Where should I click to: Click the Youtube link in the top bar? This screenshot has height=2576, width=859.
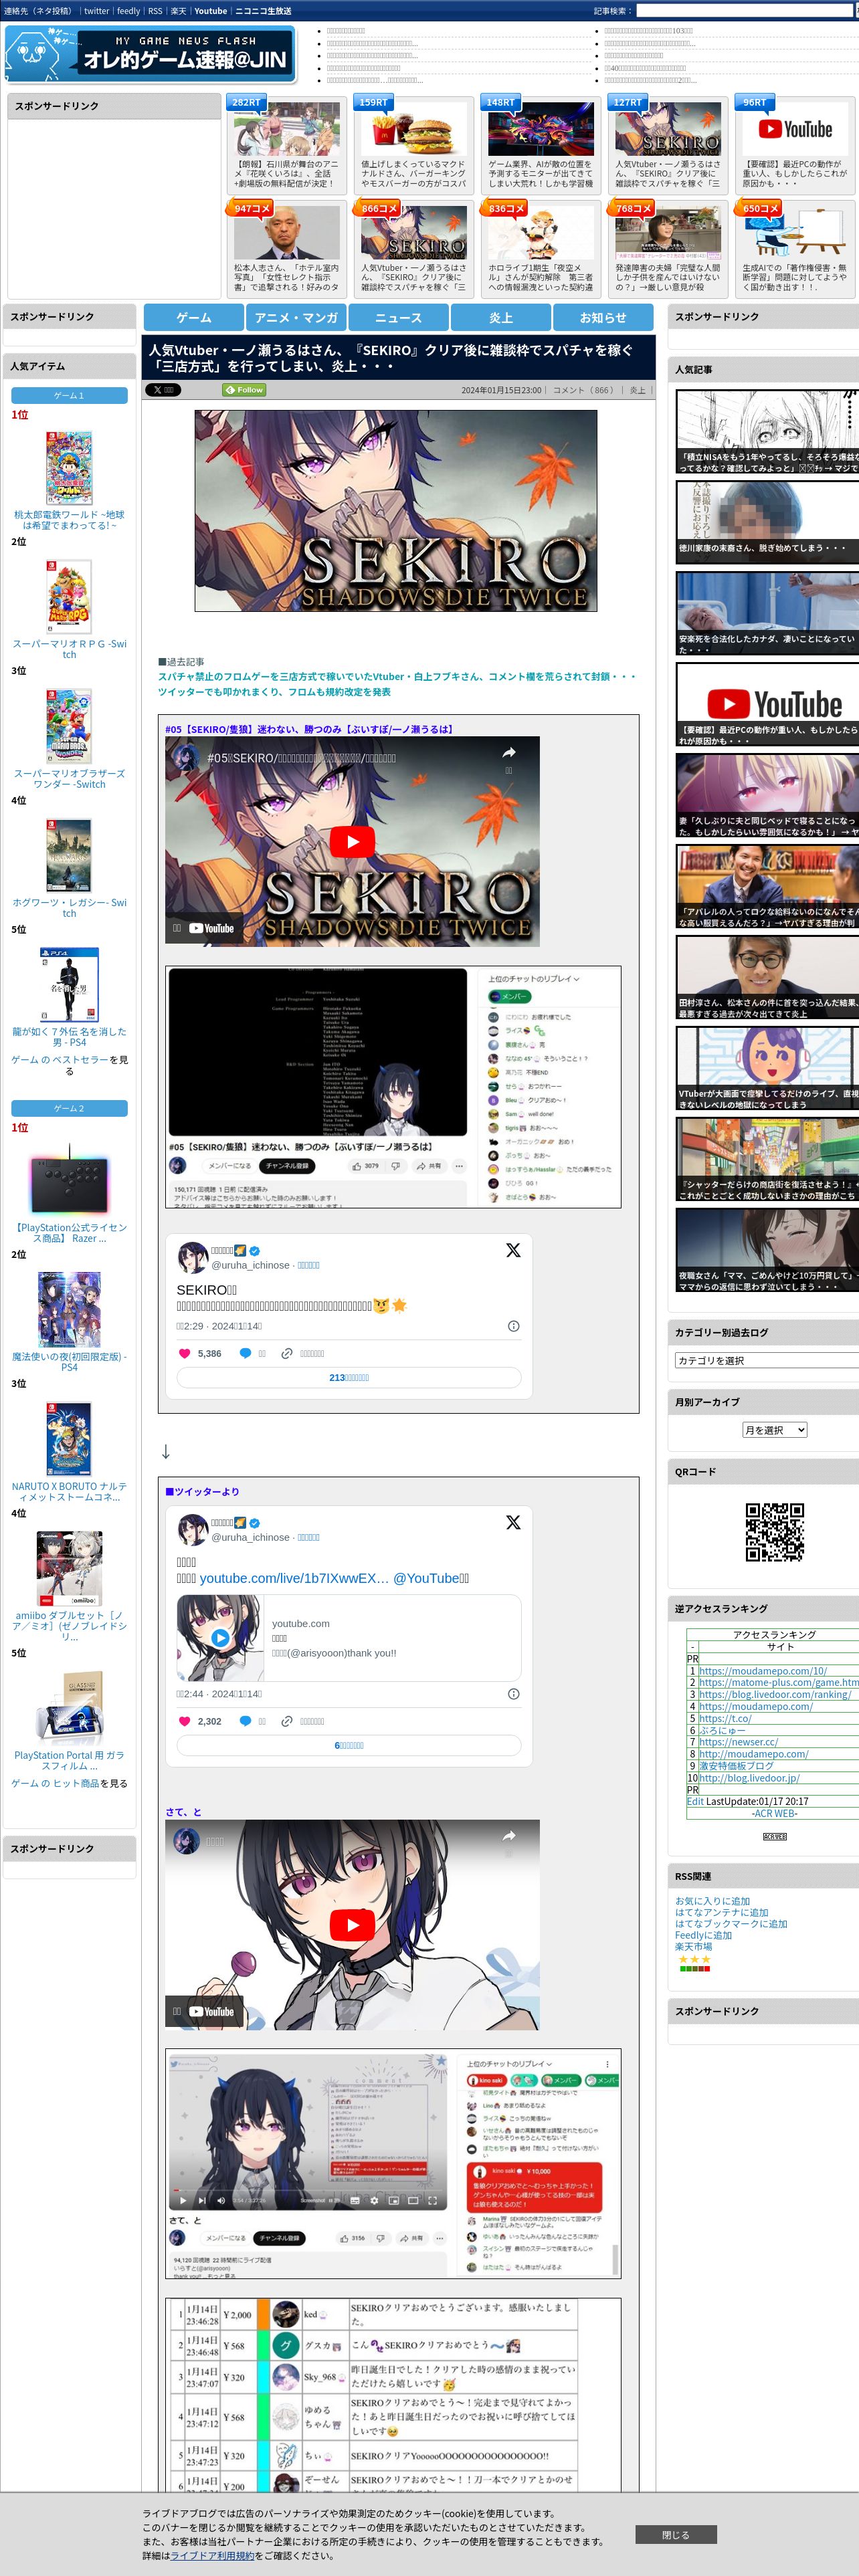coord(210,11)
